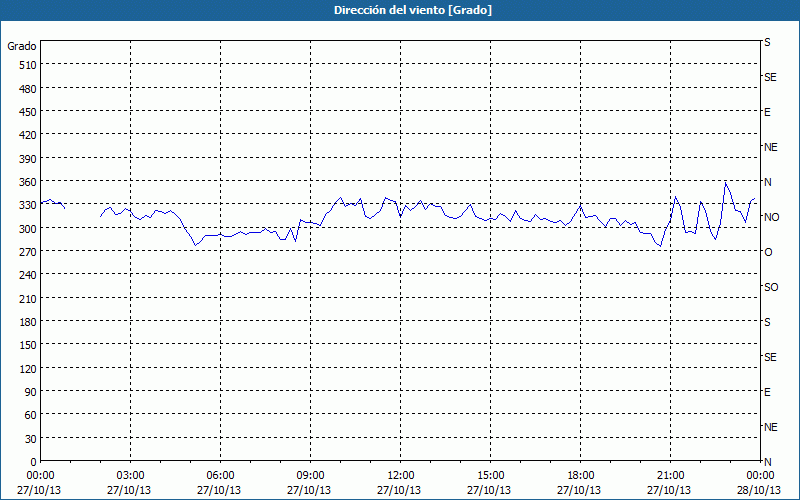Click the 00:00 label above the 28/10/13 date
Image resolution: width=800 pixels, height=500 pixels.
pyautogui.click(x=760, y=476)
